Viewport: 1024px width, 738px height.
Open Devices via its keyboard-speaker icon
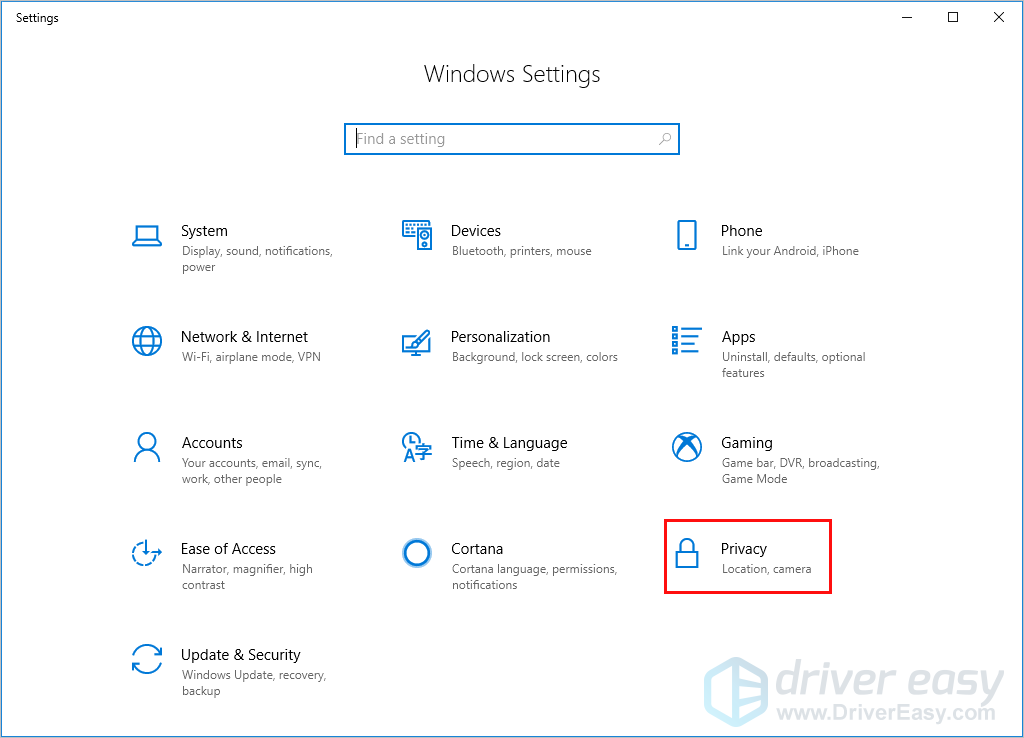point(417,235)
